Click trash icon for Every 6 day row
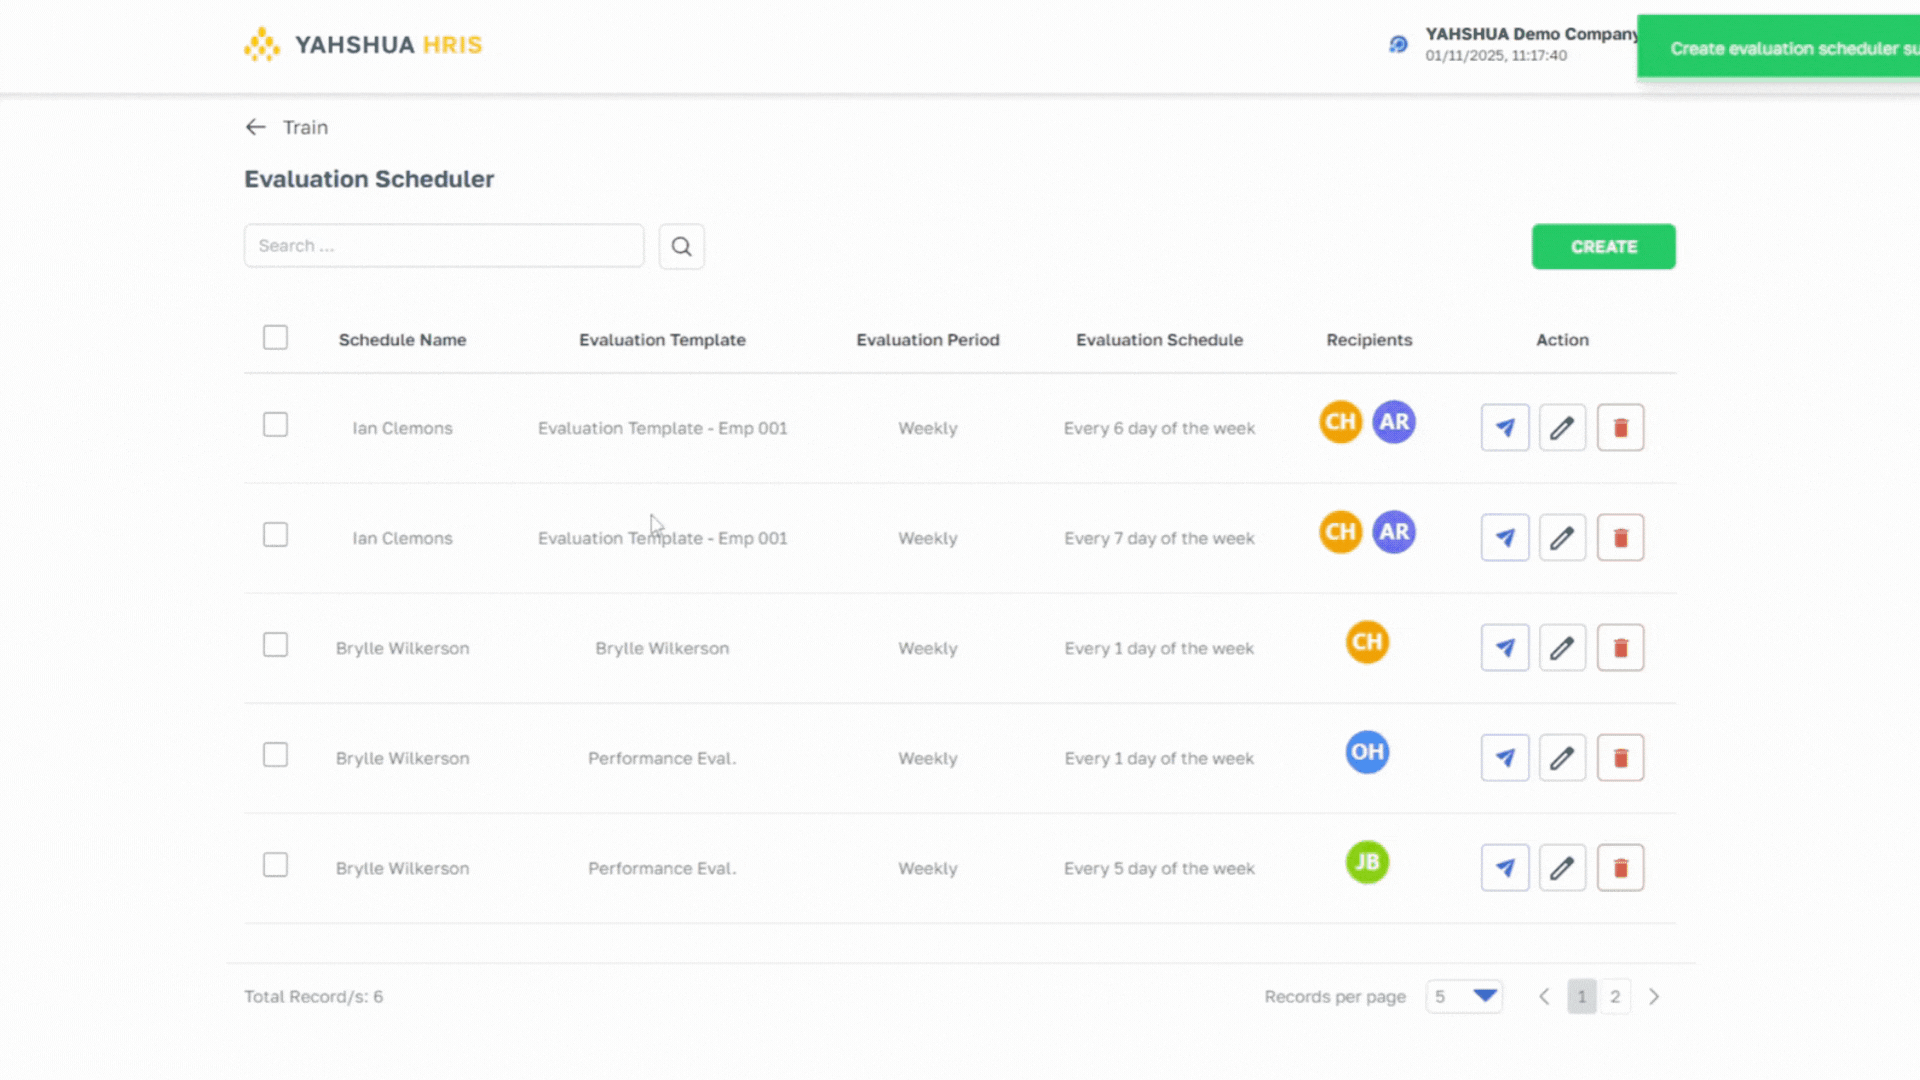The height and width of the screenshot is (1080, 1920). click(x=1620, y=428)
